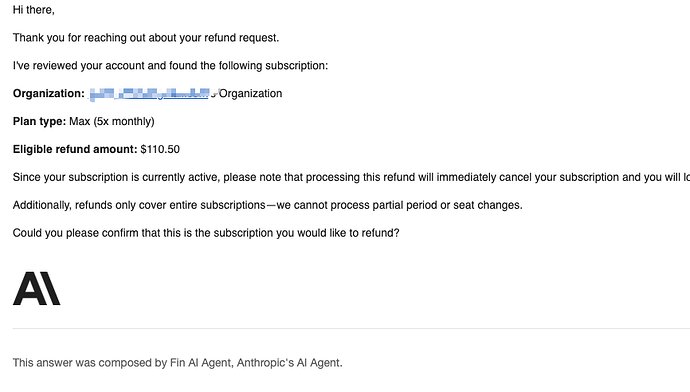The image size is (690, 392).
Task: Click the horizontal divider above the footer
Action: [x=351, y=328]
